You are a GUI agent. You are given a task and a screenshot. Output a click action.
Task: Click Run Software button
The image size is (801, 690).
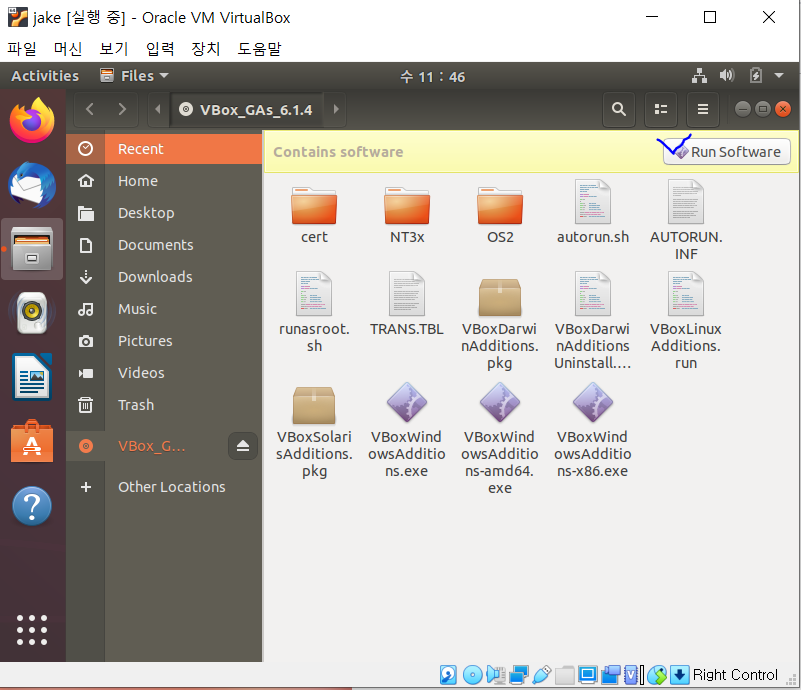click(727, 152)
